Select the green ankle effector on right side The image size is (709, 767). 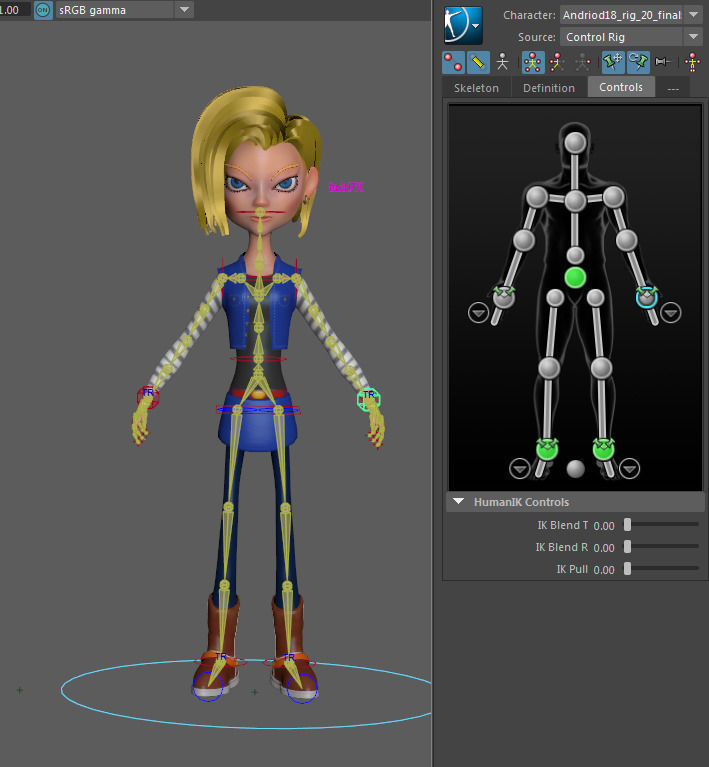point(603,449)
